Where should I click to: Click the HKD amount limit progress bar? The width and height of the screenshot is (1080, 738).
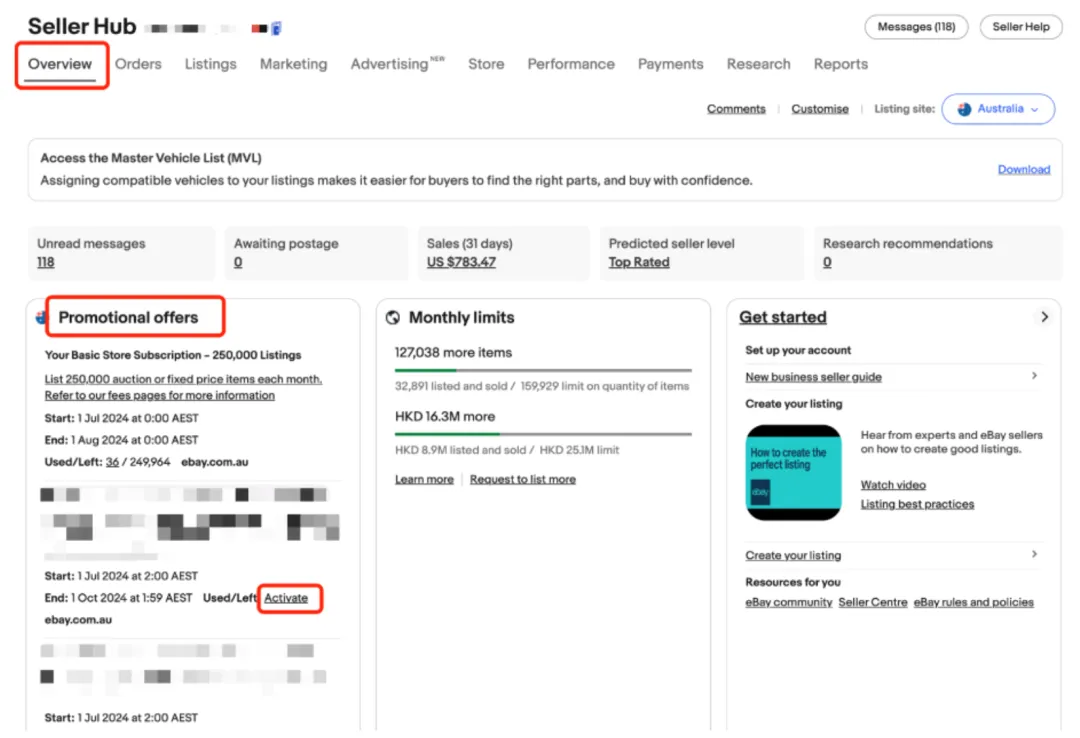pos(543,434)
